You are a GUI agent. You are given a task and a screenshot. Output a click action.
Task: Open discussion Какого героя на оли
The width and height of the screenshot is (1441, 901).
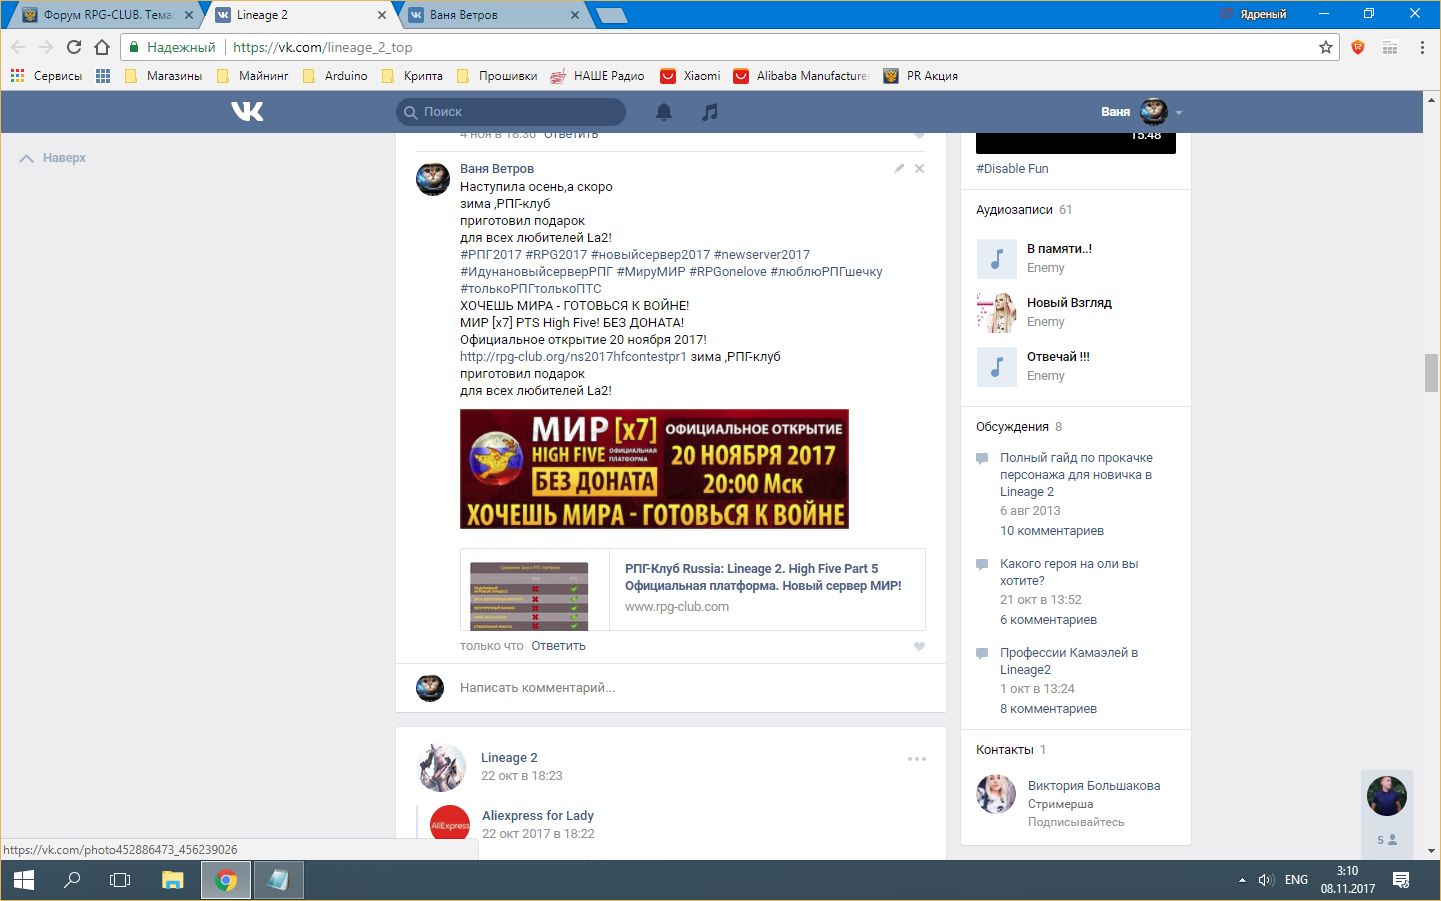(1069, 572)
